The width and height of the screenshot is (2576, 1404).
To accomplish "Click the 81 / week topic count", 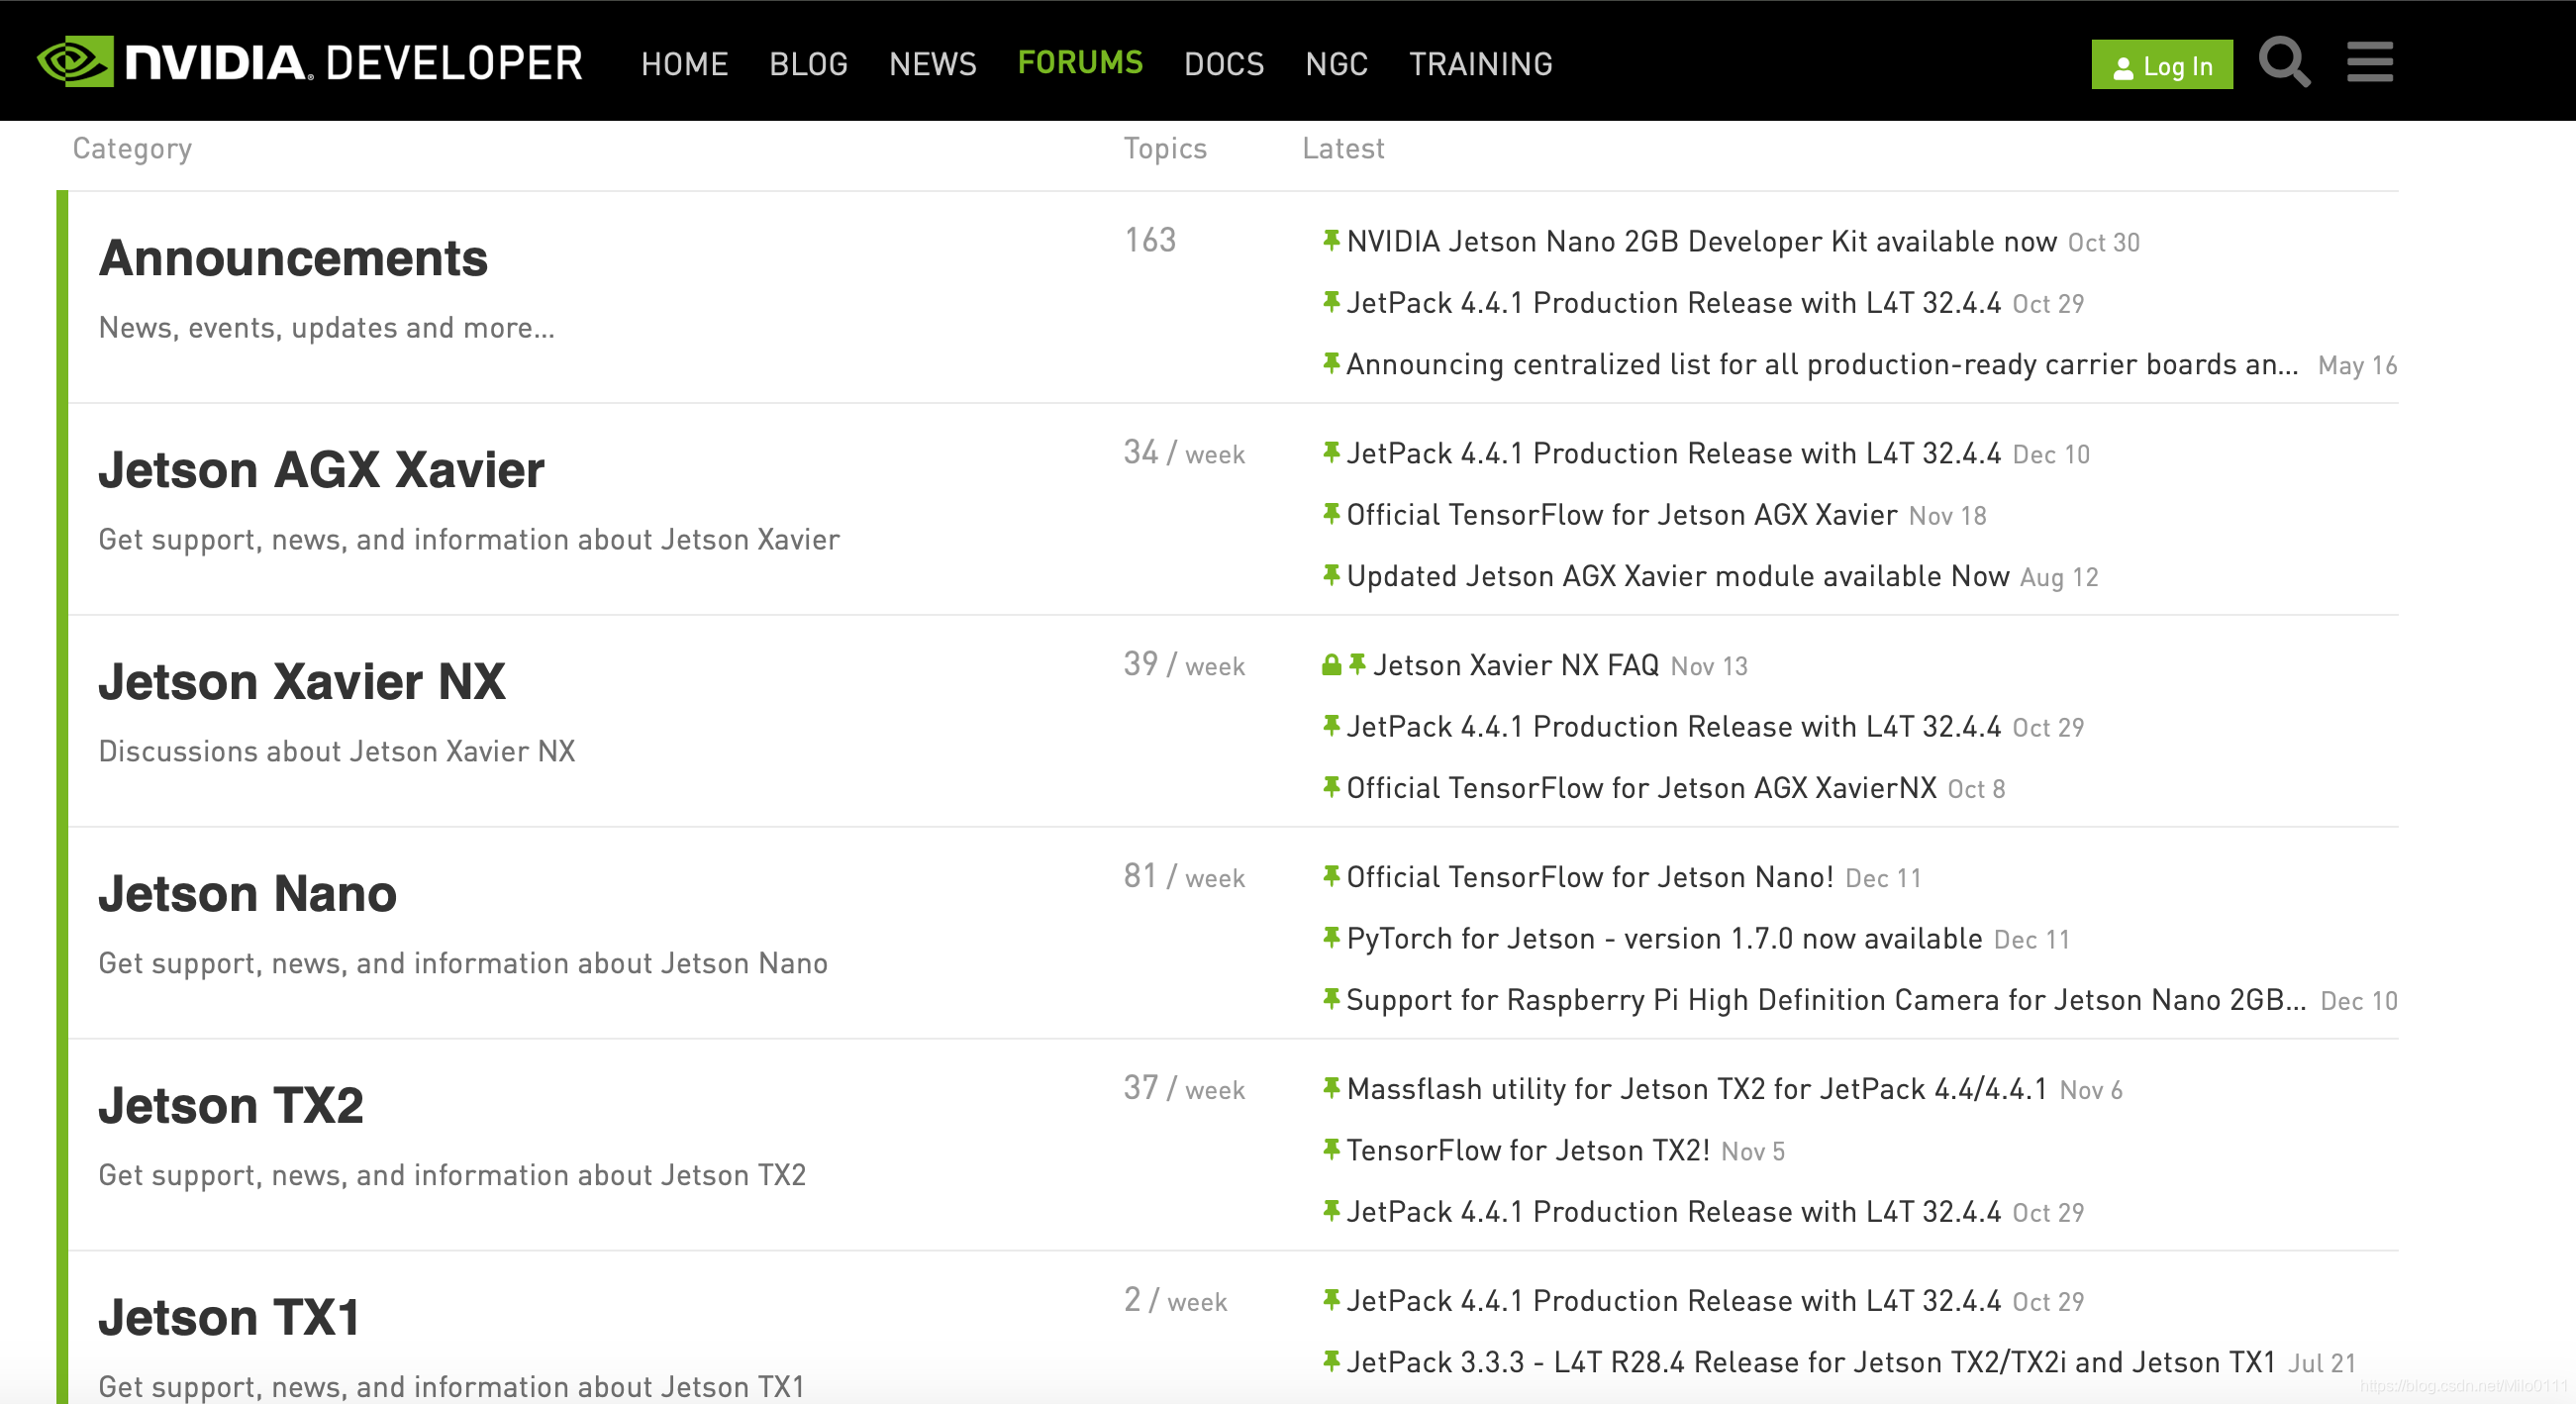I will tap(1184, 877).
